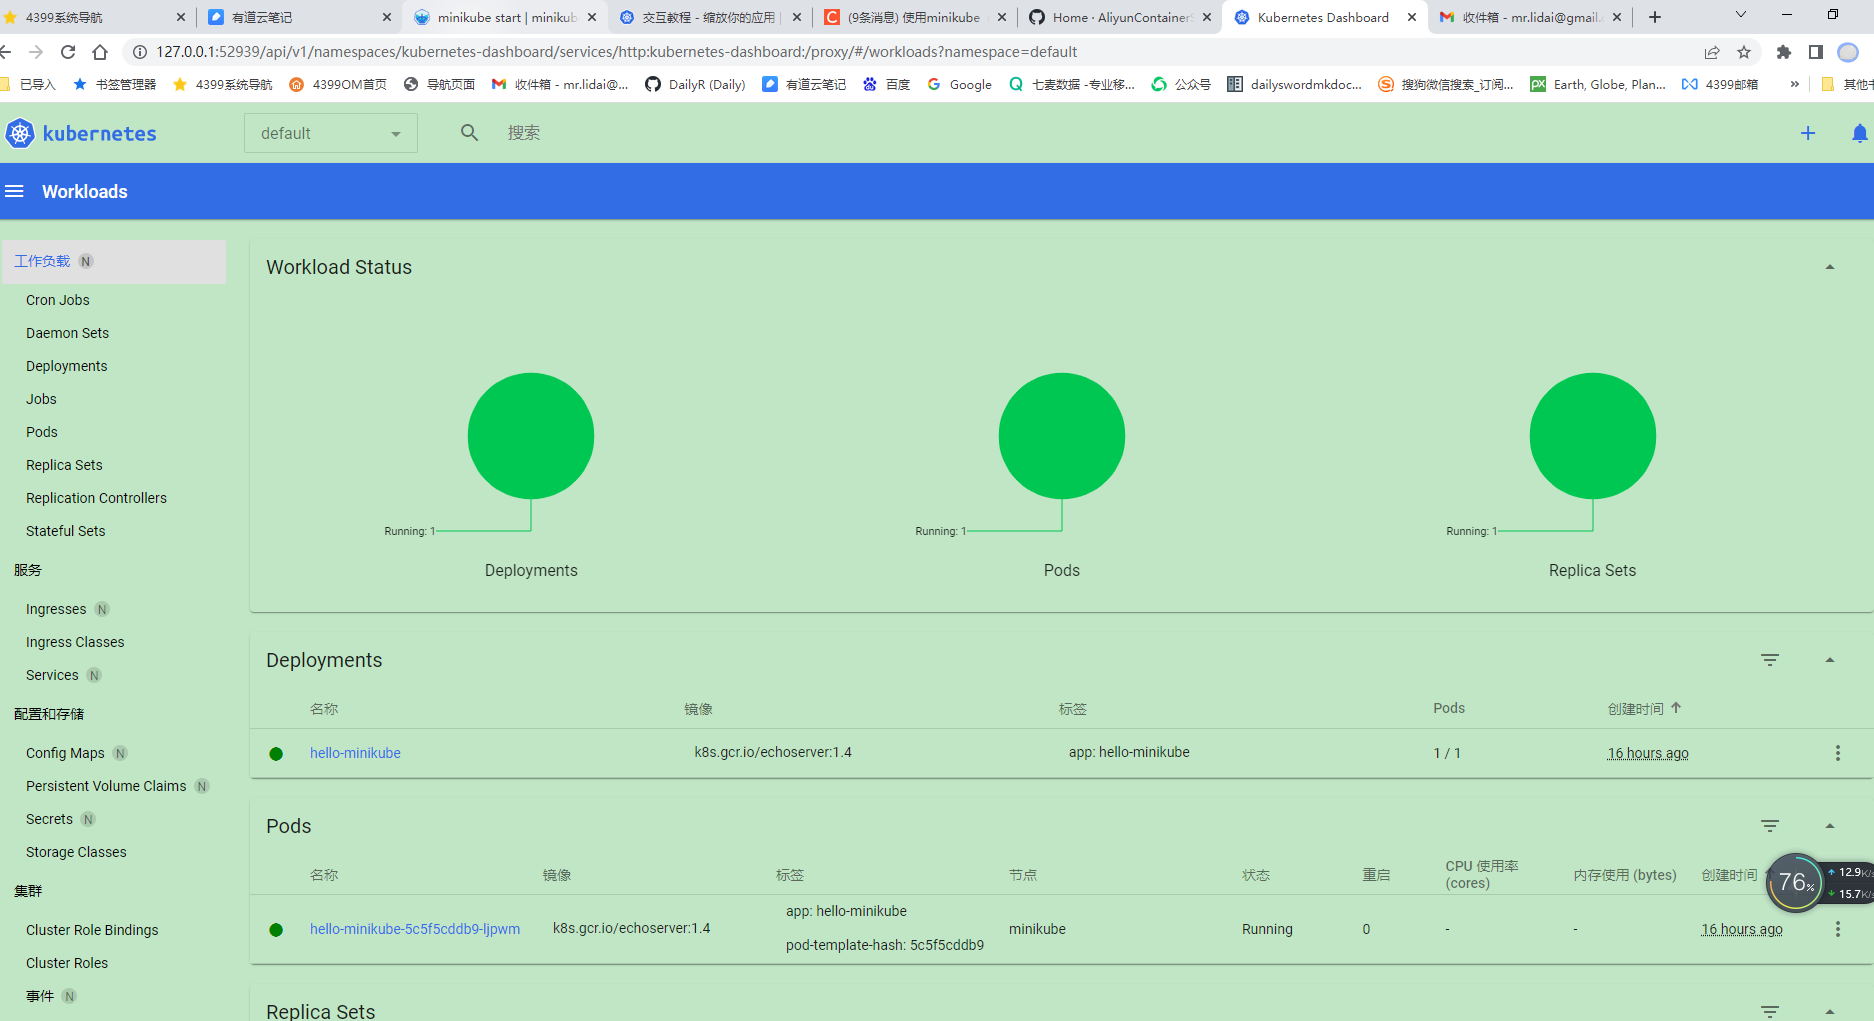
Task: Open actions menu for hello-minikube deployment
Action: (x=1837, y=753)
